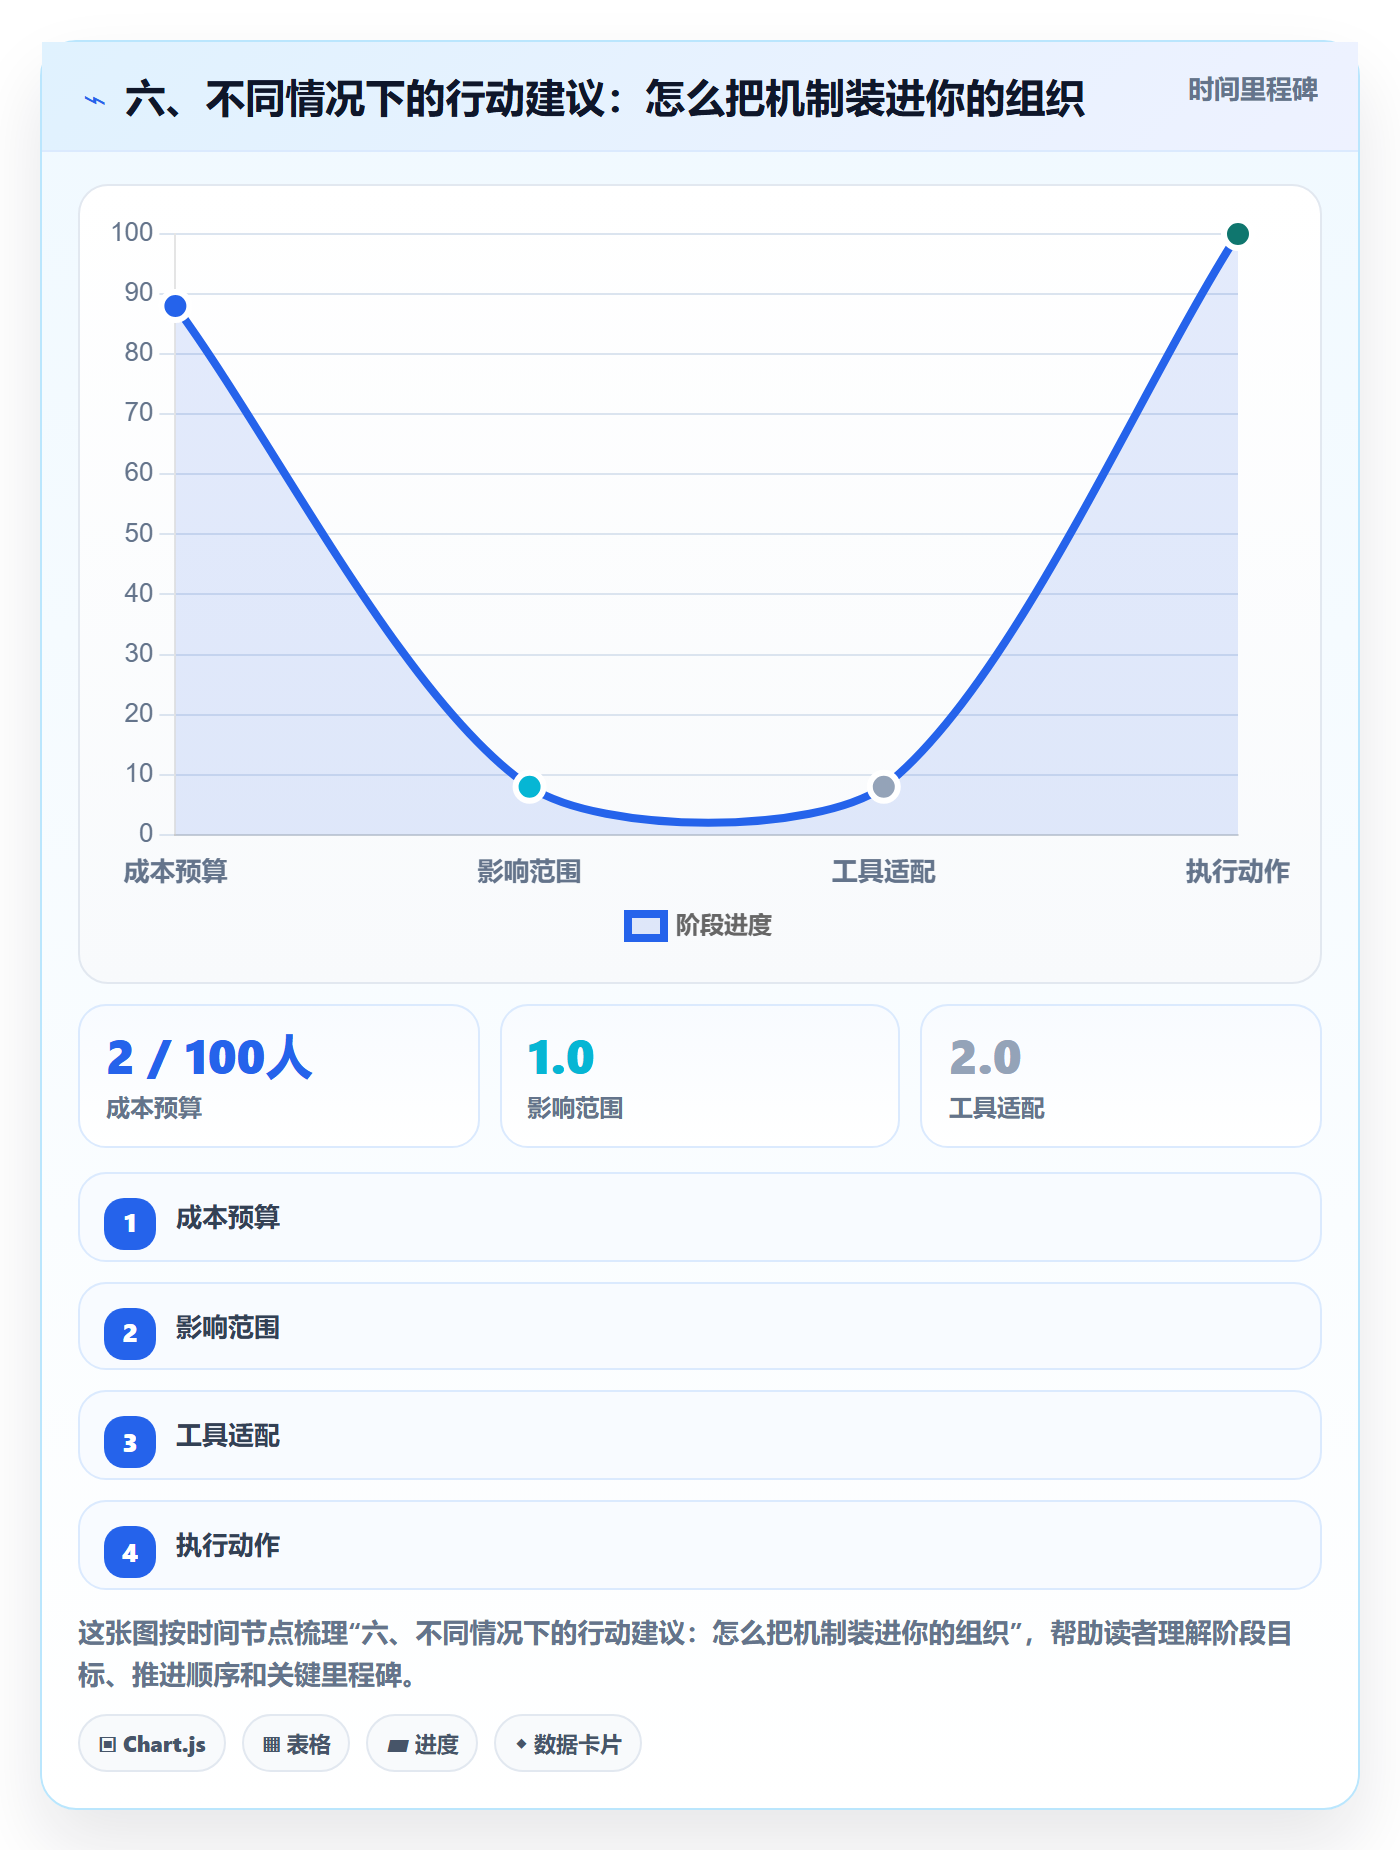Select the 成本预算 step row text
Viewport: 1400px width, 1850px height.
point(228,1218)
